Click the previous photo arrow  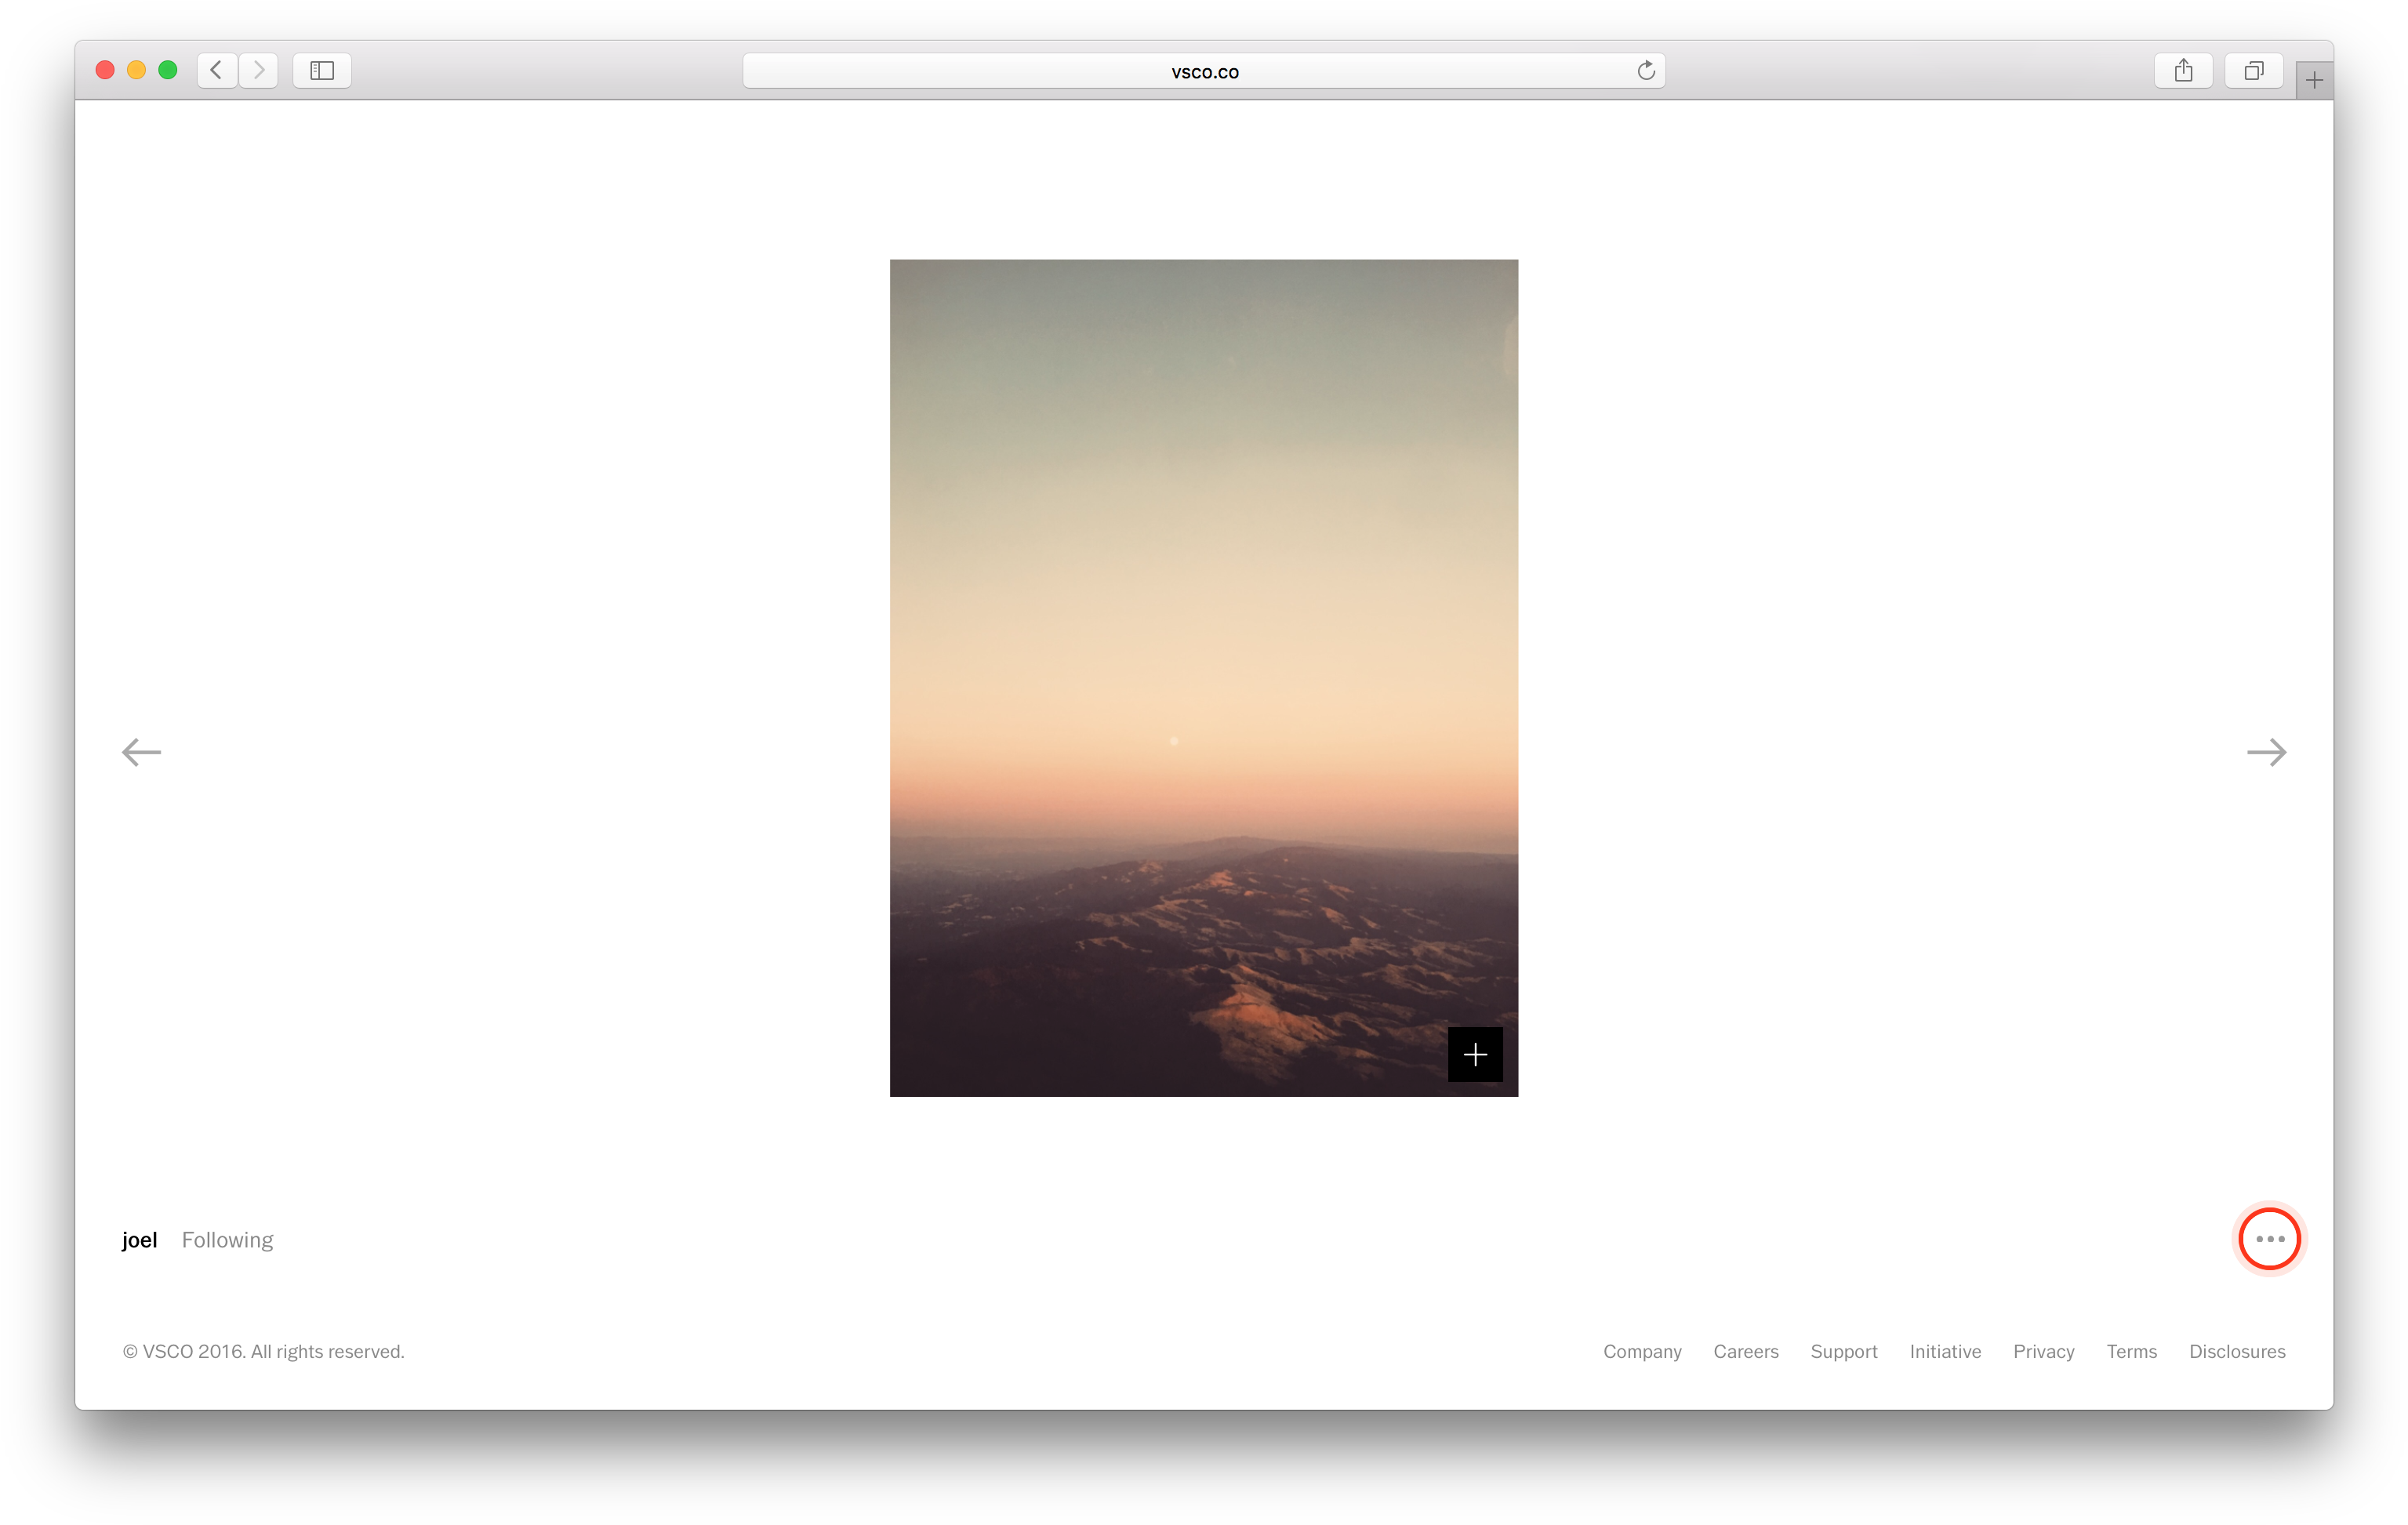point(140,752)
